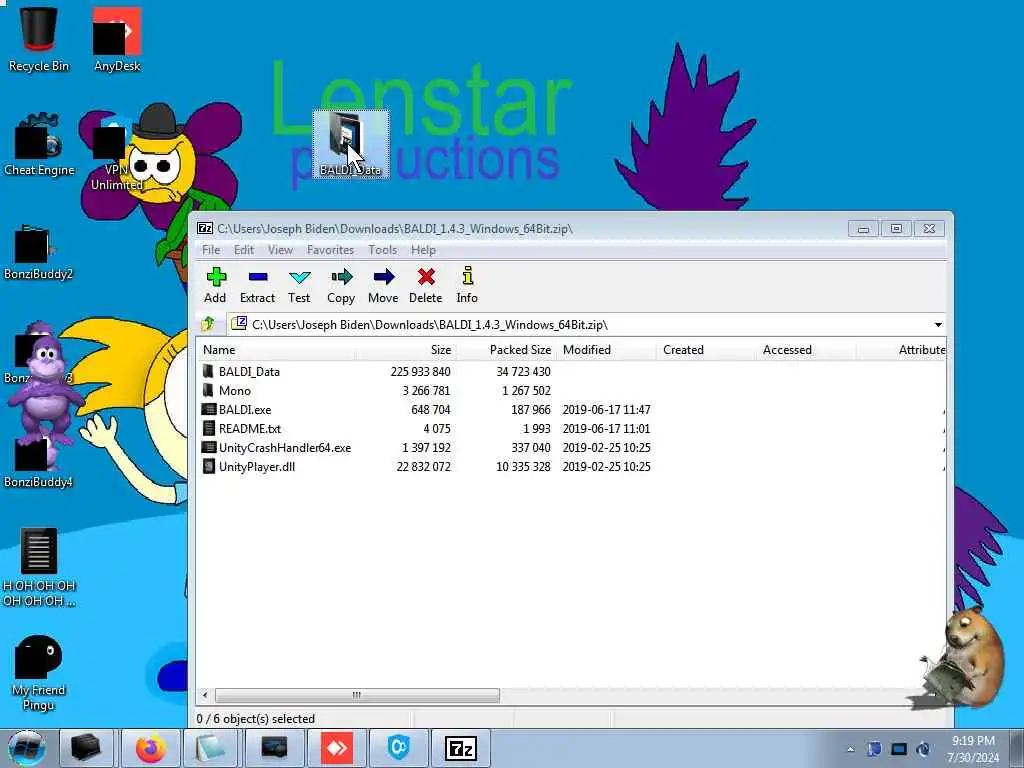Open the Tools menu
Image resolution: width=1024 pixels, height=768 pixels.
point(382,250)
